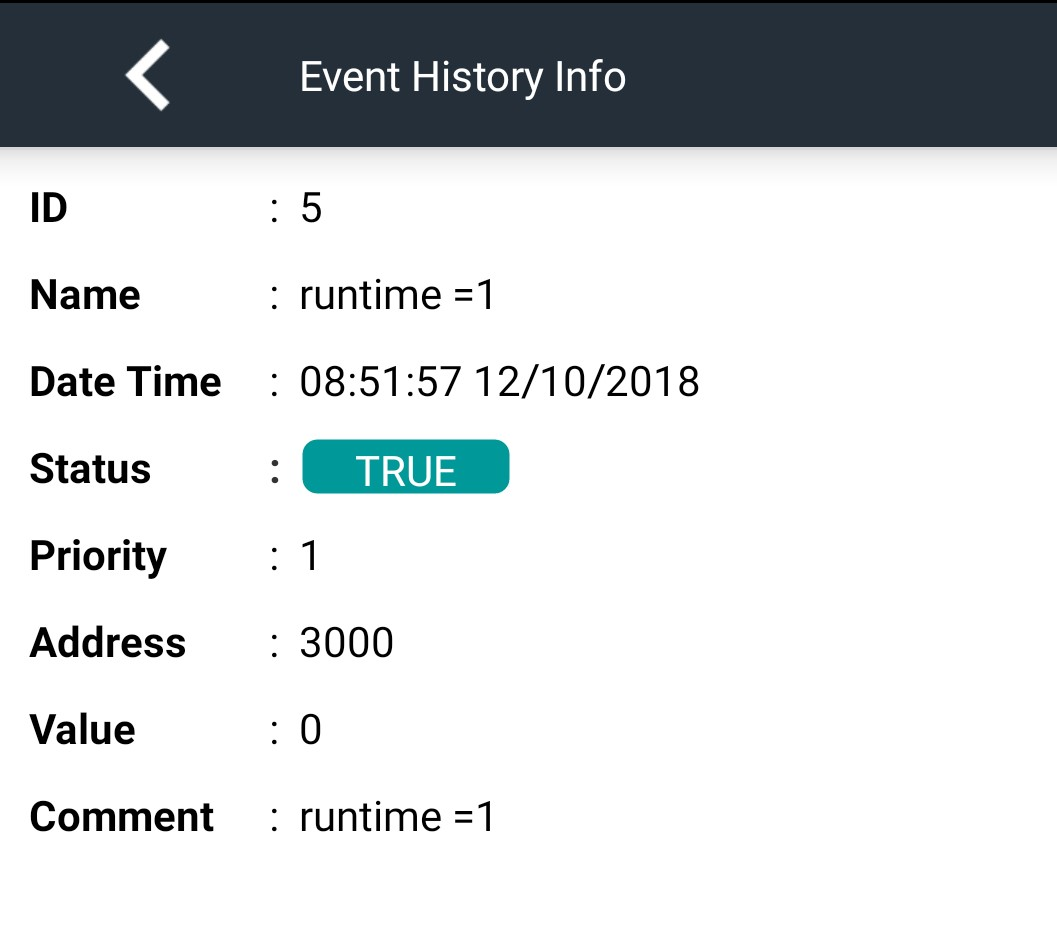Go back using the arrow icon
Viewport: 1057px width, 937px height.
point(148,75)
